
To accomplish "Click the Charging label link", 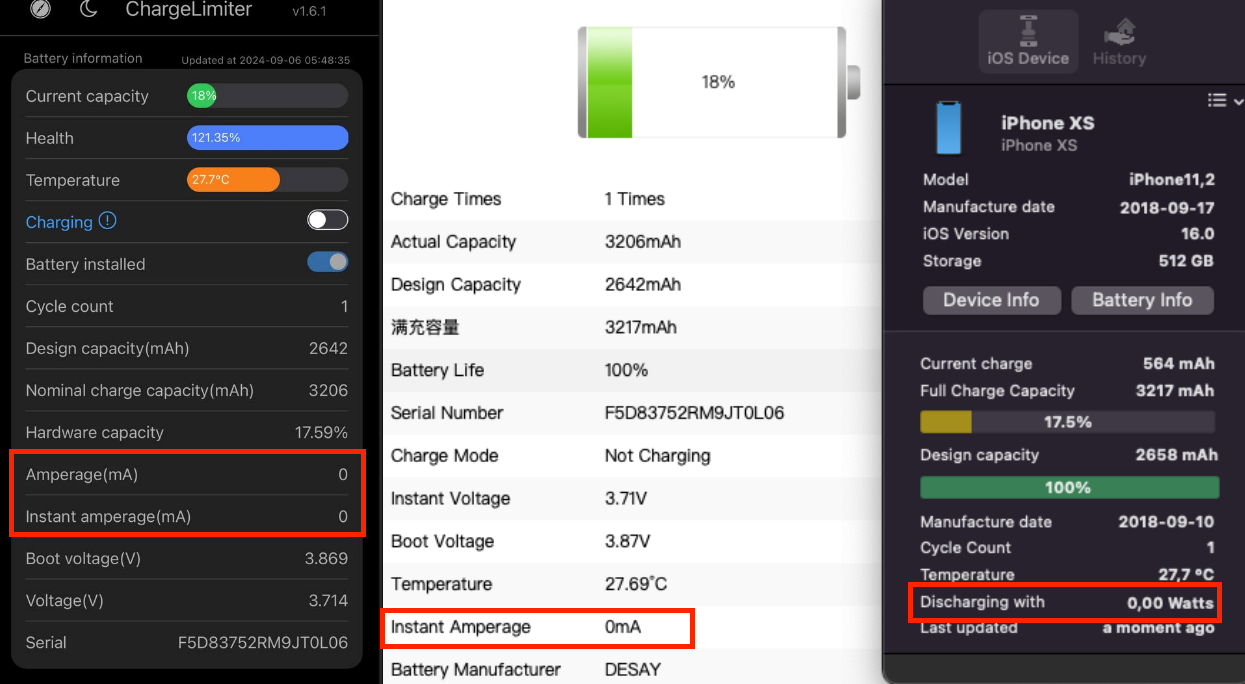I will (x=59, y=222).
